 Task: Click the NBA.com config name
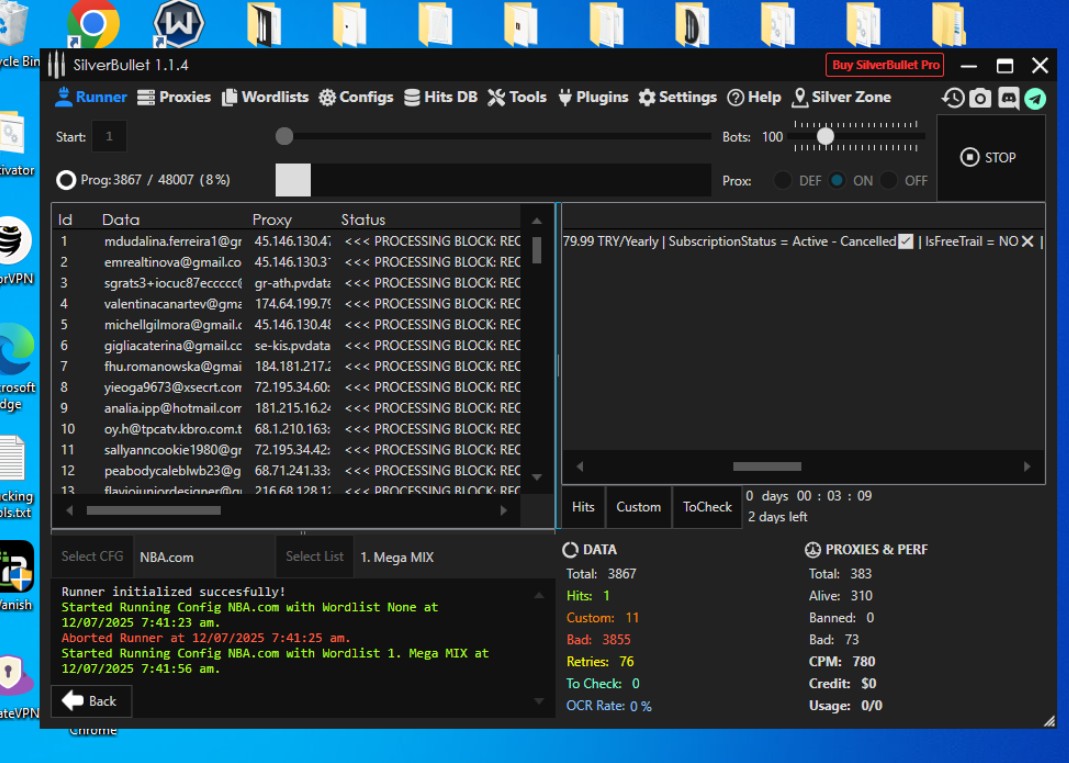point(166,557)
